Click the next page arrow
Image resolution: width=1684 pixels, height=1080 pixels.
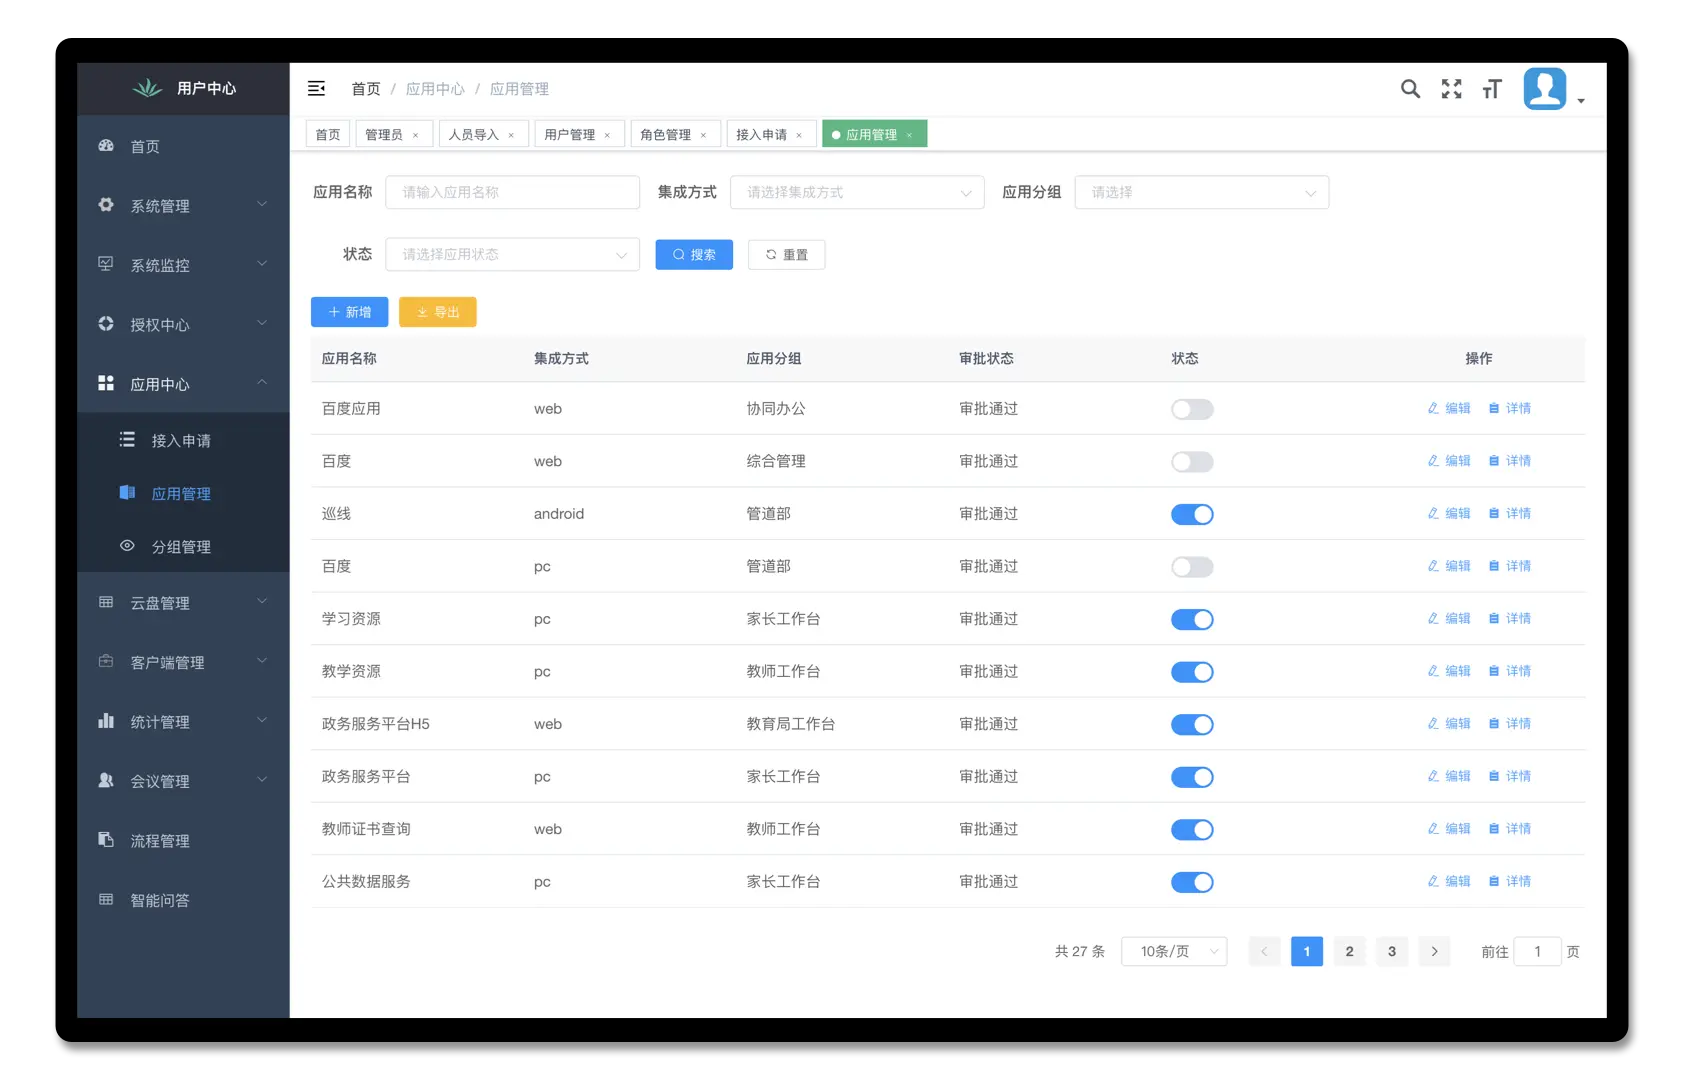(1434, 951)
